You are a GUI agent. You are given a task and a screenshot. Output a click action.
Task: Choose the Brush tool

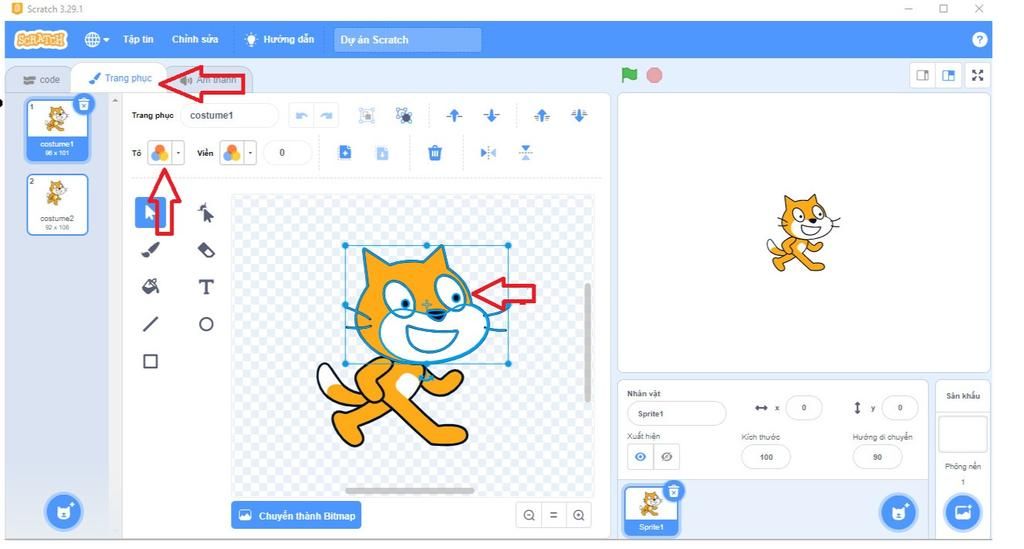(x=150, y=250)
